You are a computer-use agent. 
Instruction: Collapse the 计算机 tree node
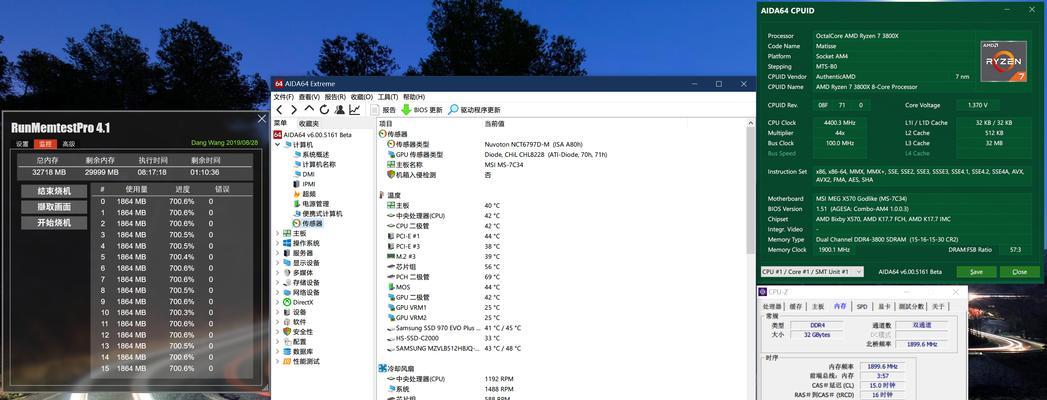click(278, 144)
